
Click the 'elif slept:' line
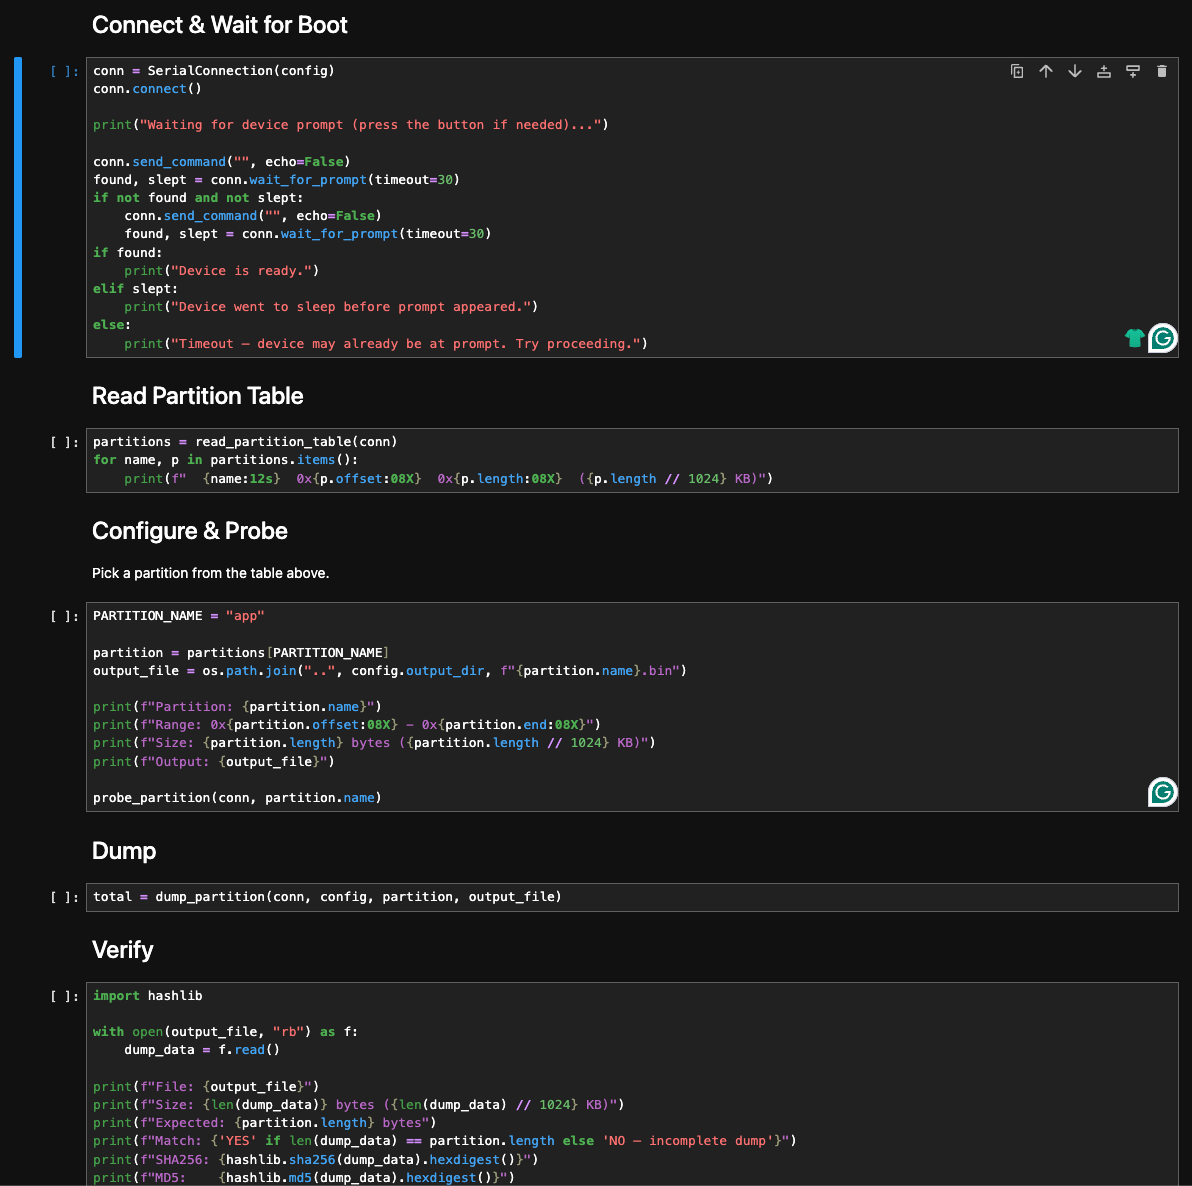point(135,289)
